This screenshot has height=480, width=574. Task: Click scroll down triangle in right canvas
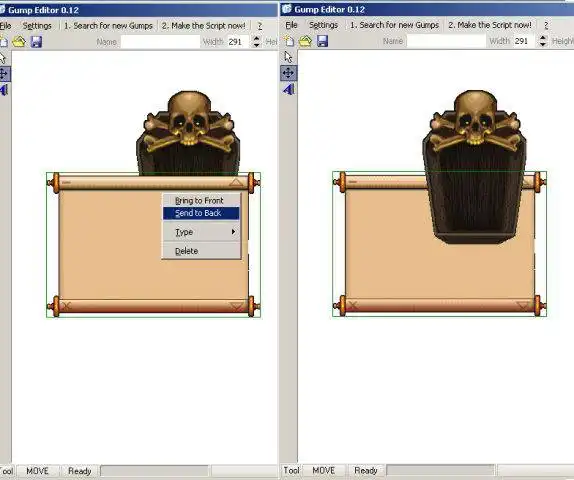[x=523, y=305]
